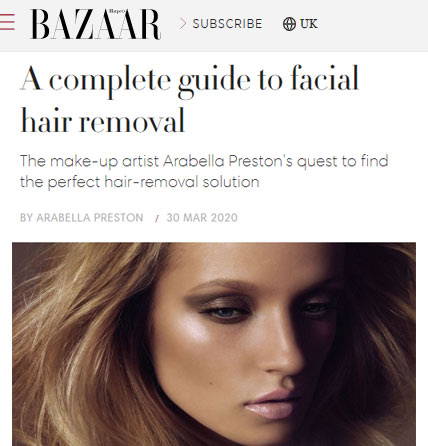Click the chevron arrow beside SUBSCRIBE

click(182, 24)
